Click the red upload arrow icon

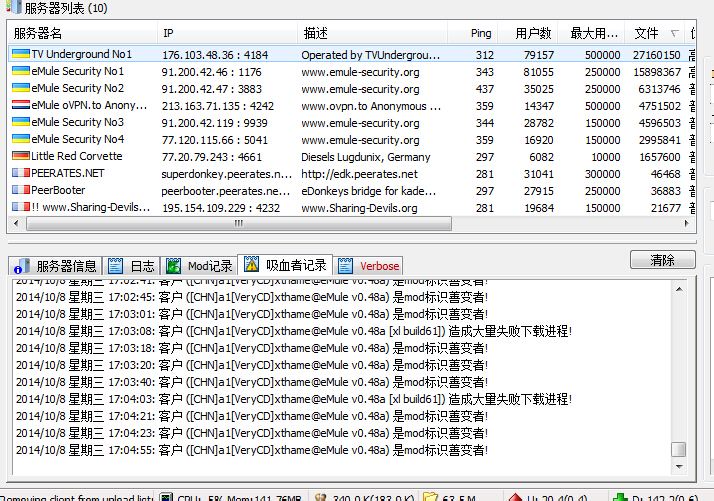point(515,497)
